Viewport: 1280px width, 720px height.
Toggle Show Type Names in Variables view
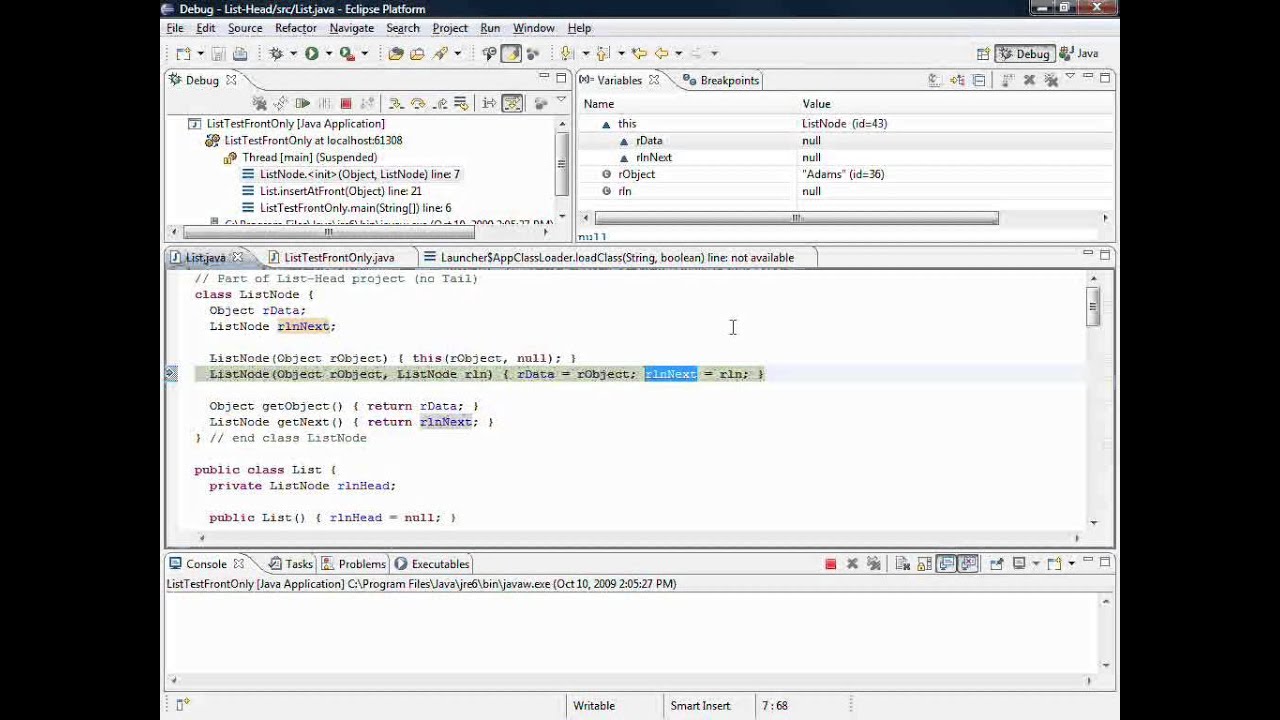click(x=934, y=80)
